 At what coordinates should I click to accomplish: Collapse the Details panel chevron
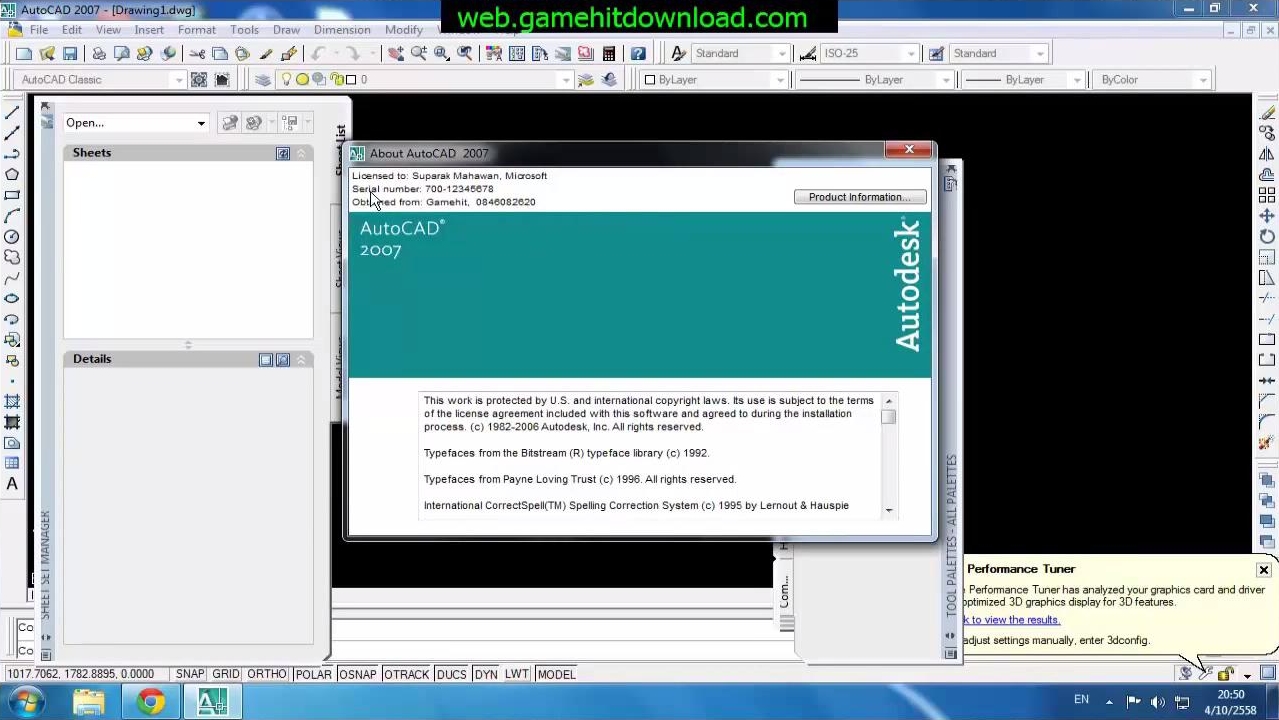(x=301, y=359)
